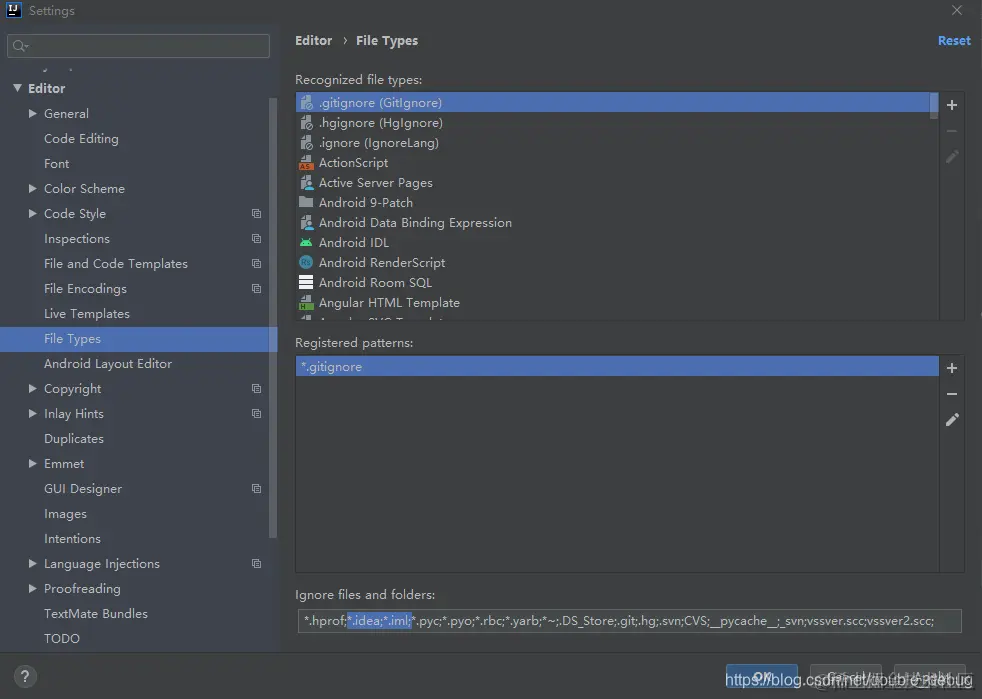The height and width of the screenshot is (699, 982).
Task: Open Android Layout Editor settings
Action: [108, 364]
